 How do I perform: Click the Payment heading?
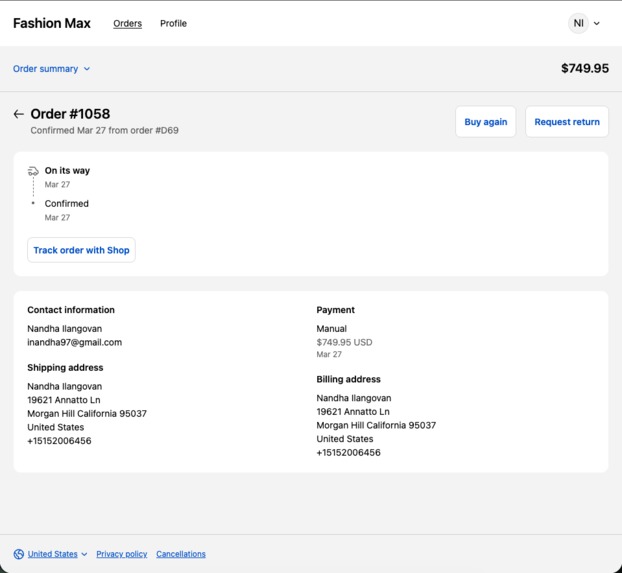click(x=336, y=310)
